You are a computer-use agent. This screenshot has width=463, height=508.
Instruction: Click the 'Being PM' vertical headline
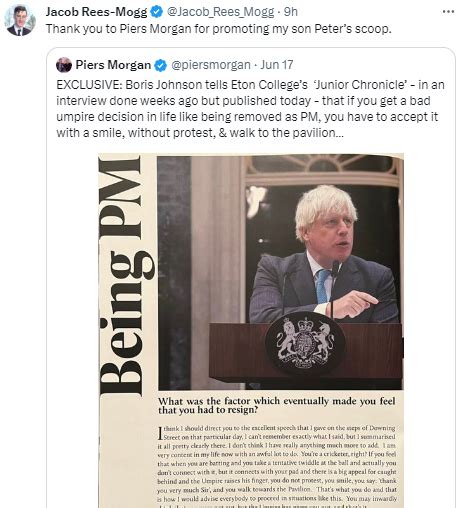coord(126,275)
